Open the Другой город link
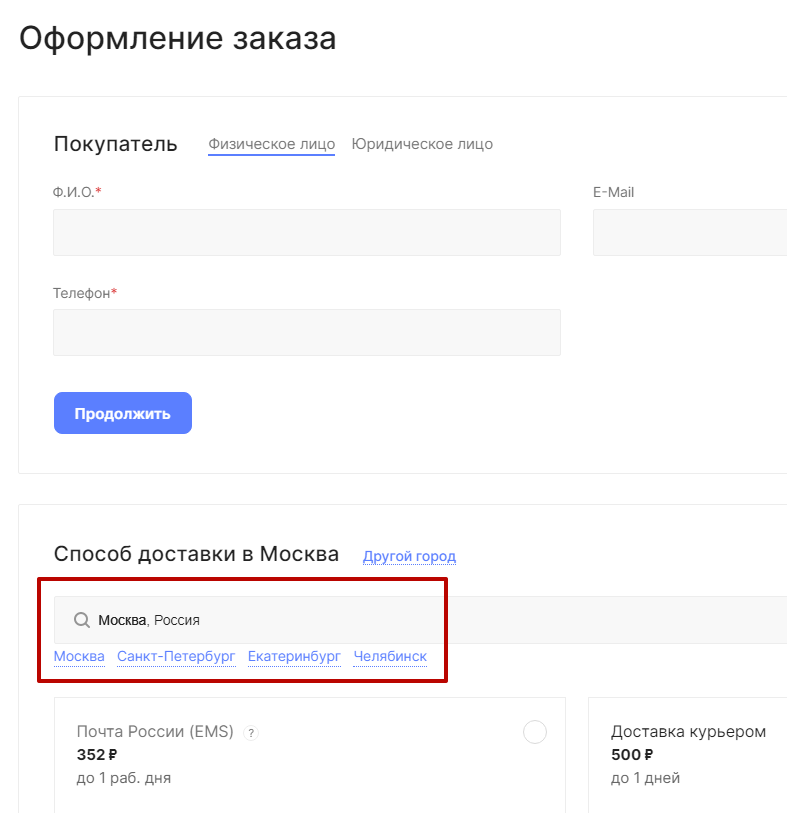The image size is (787, 813). pyautogui.click(x=409, y=556)
